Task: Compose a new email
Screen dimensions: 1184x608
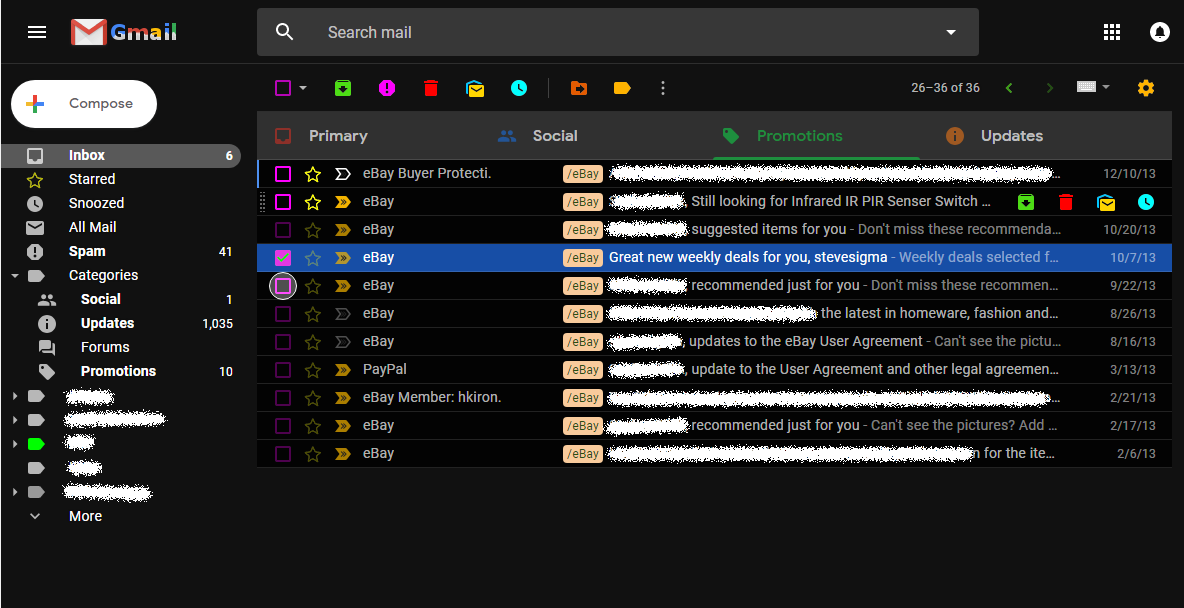Action: point(84,103)
